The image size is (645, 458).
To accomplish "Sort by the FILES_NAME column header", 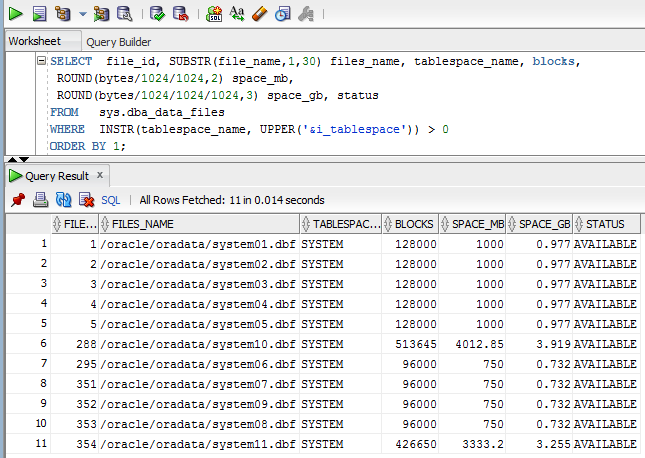I will click(x=200, y=224).
